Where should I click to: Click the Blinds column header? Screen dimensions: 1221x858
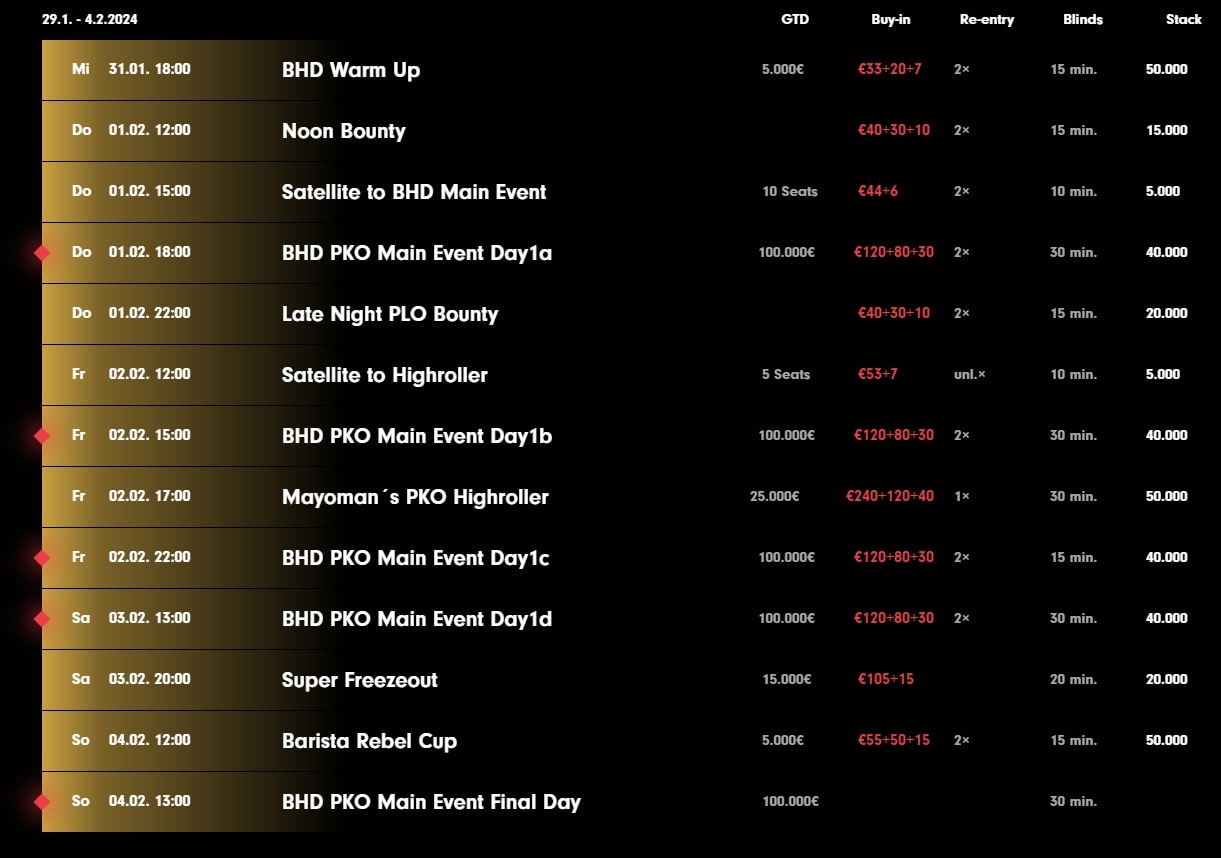pyautogui.click(x=1083, y=19)
